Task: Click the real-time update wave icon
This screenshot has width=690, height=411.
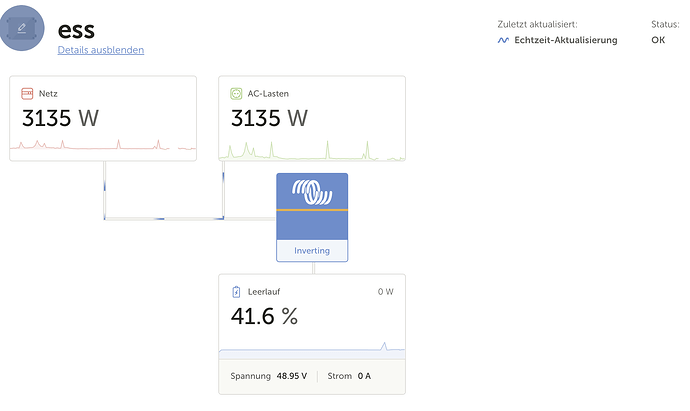Action: pos(504,40)
